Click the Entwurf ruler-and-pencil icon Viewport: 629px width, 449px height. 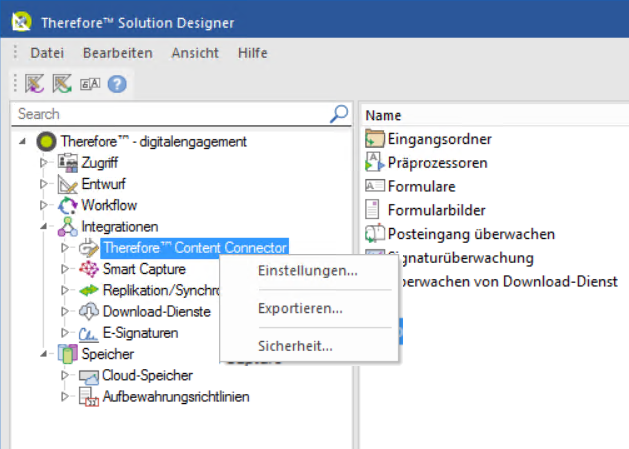click(x=68, y=184)
